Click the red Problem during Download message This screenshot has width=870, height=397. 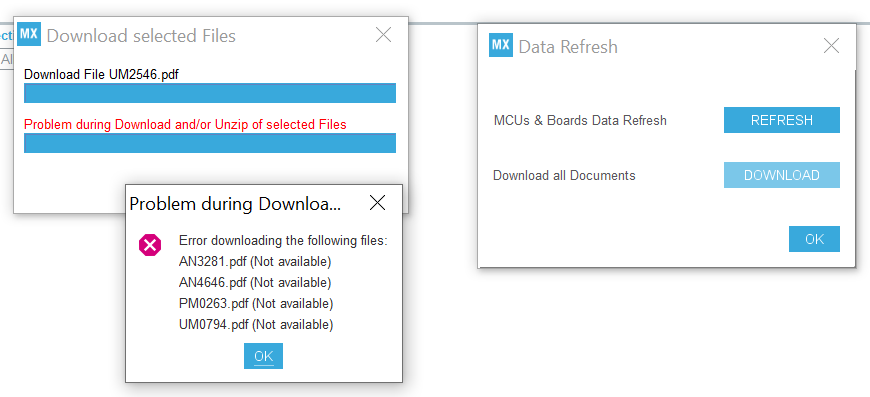(x=185, y=125)
